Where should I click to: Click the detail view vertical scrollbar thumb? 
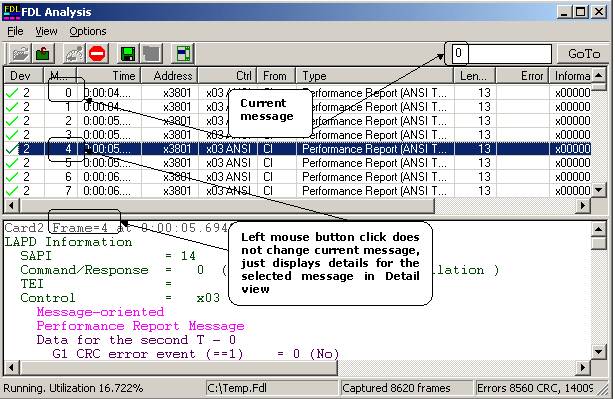click(599, 243)
